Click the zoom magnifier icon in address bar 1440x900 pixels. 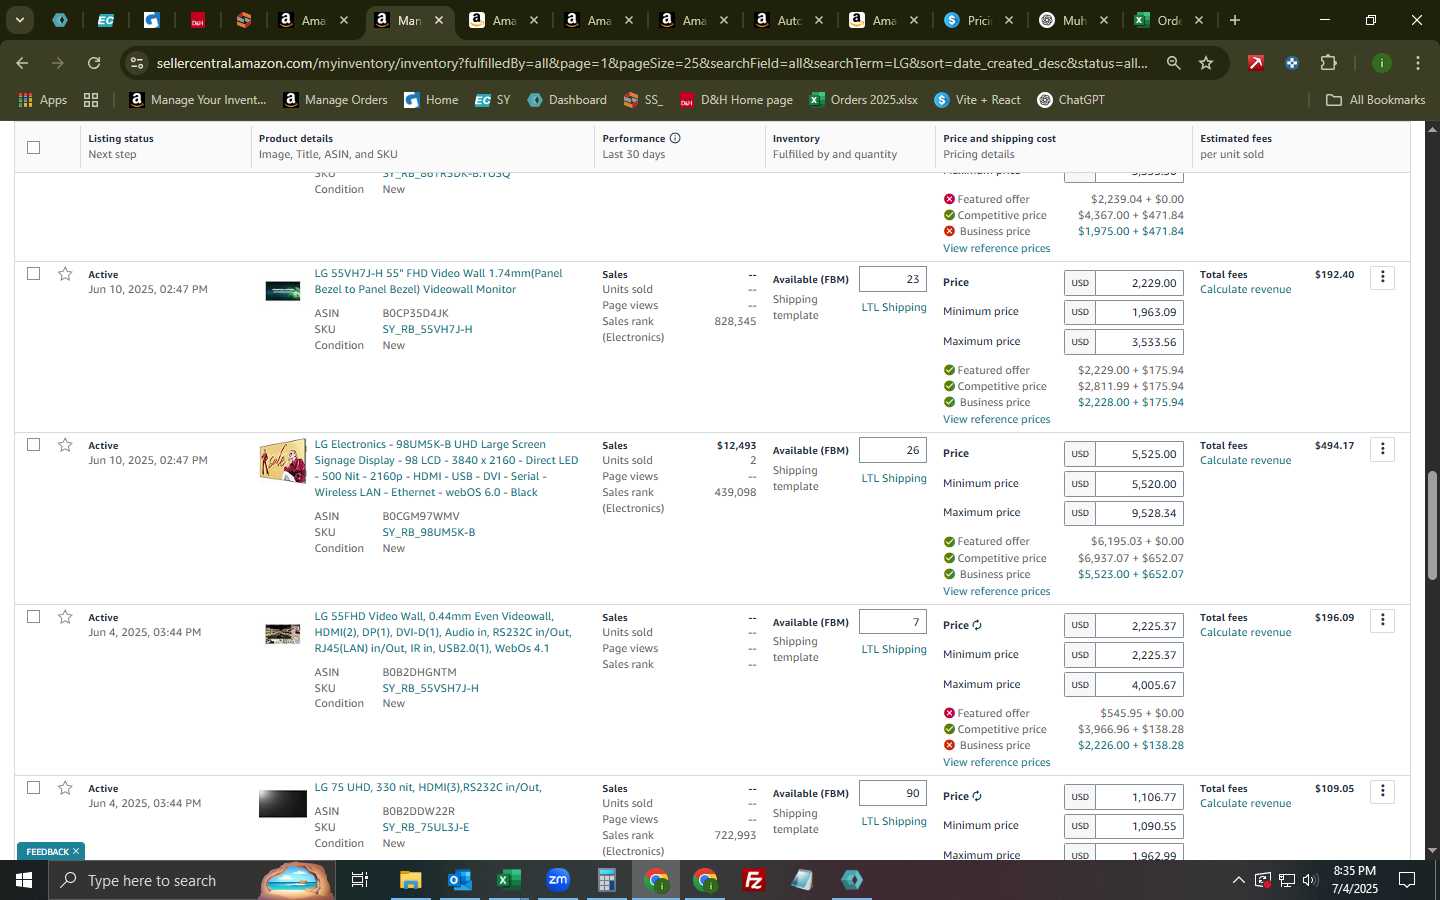[x=1173, y=63]
